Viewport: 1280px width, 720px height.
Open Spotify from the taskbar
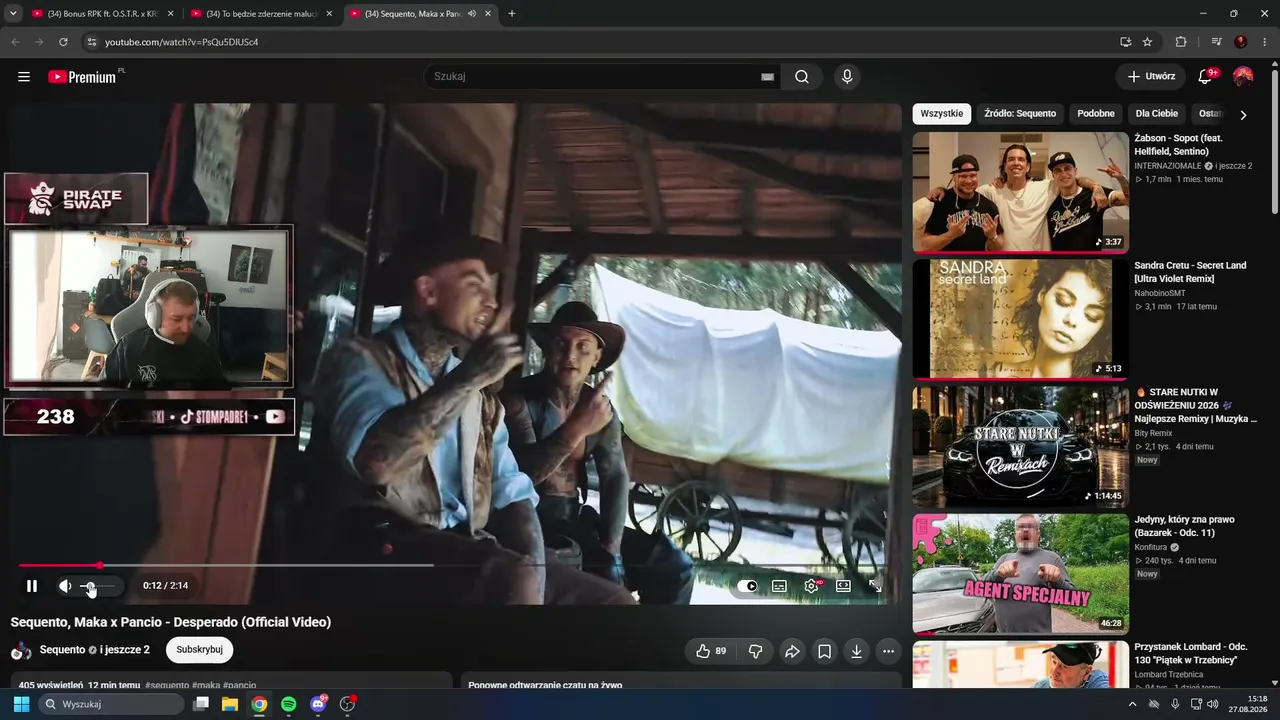tap(289, 704)
